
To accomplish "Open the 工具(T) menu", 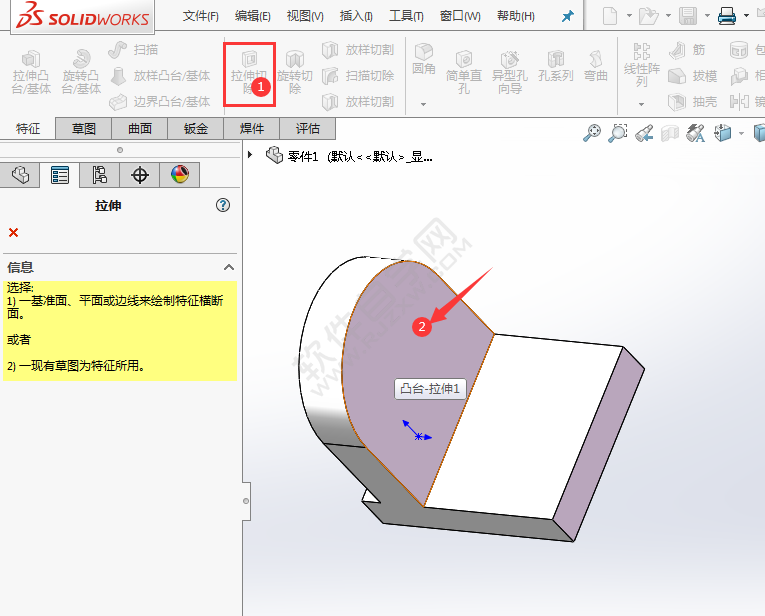I will 406,16.
